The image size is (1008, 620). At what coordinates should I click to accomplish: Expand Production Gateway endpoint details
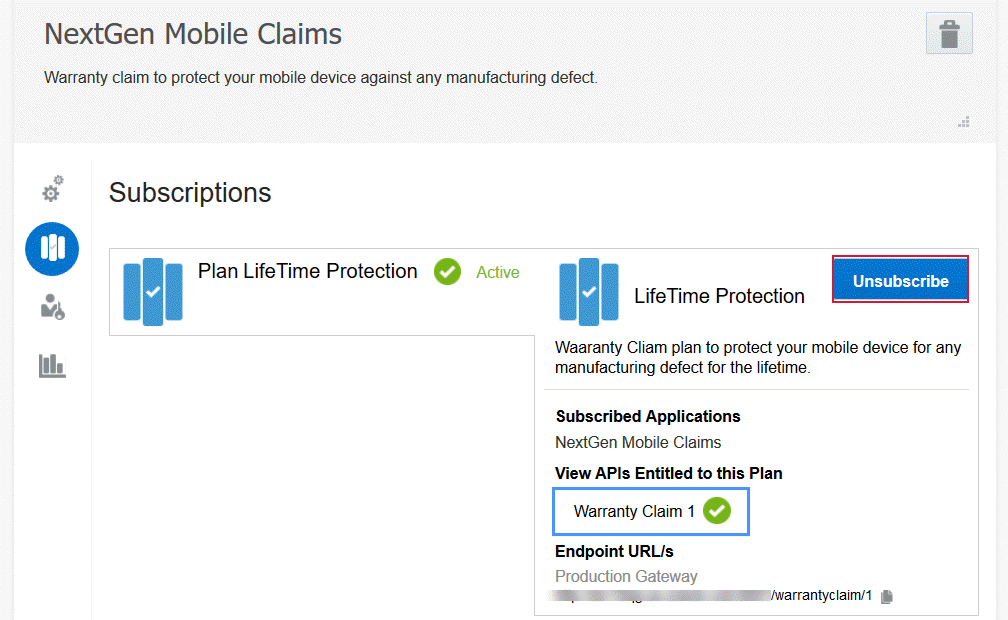click(626, 576)
